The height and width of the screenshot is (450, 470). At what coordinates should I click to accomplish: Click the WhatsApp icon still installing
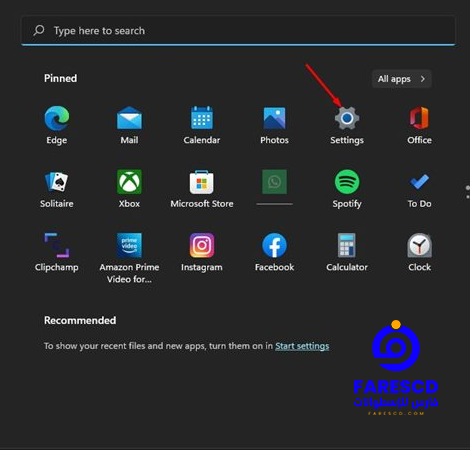[274, 182]
